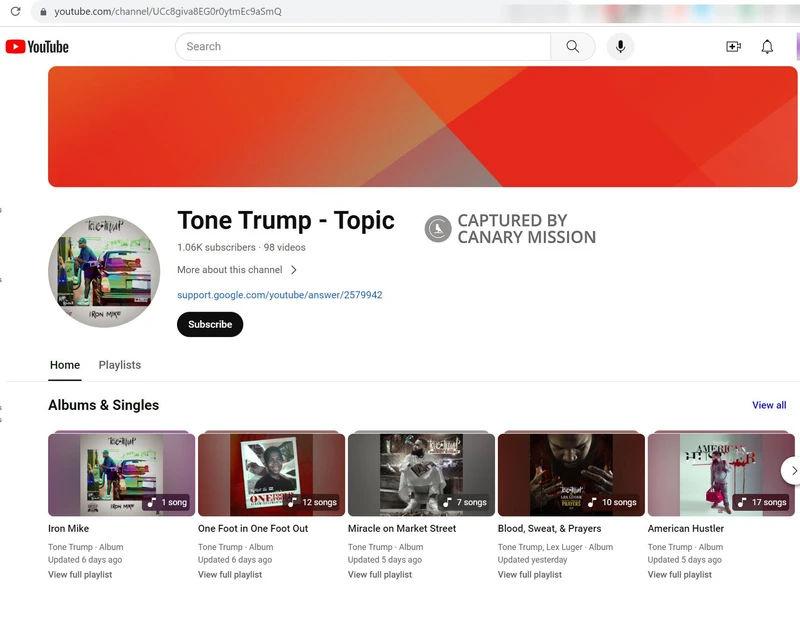Viewport: 800px width, 633px height.
Task: Click the channel banner image
Action: coord(422,126)
